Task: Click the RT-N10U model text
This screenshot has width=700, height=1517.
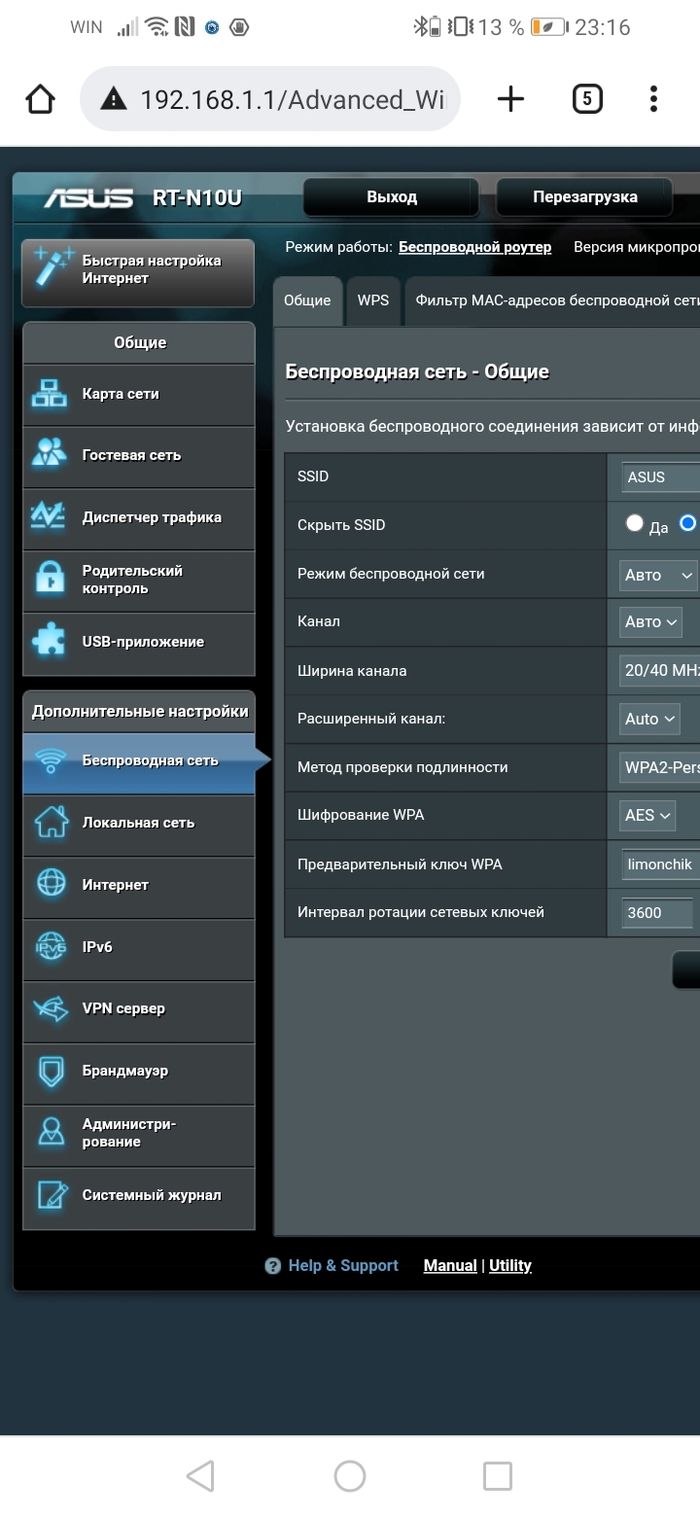Action: (x=197, y=198)
